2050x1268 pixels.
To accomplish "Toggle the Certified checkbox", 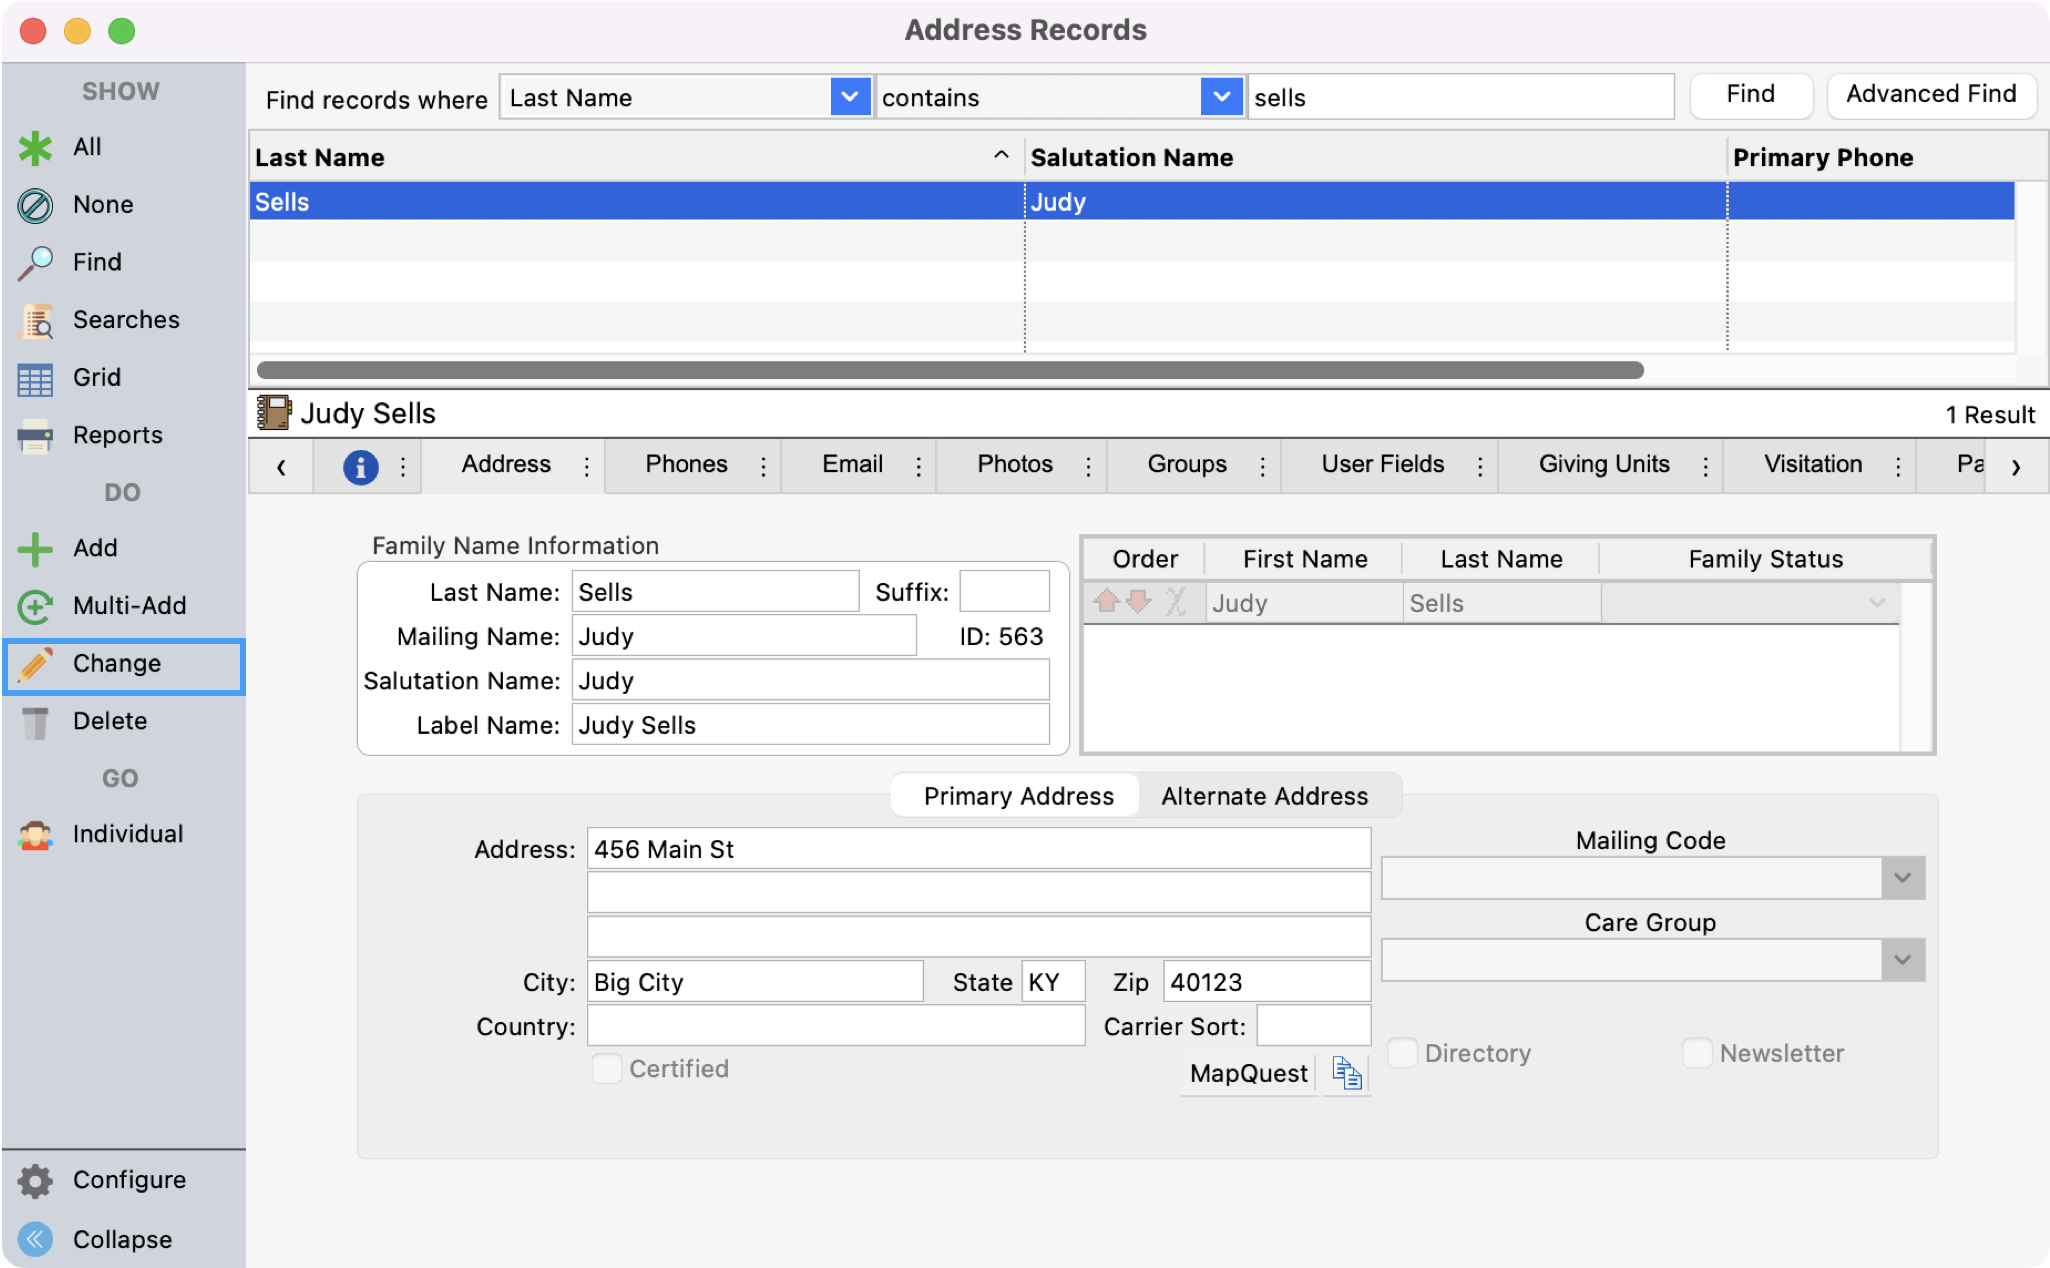I will click(607, 1069).
